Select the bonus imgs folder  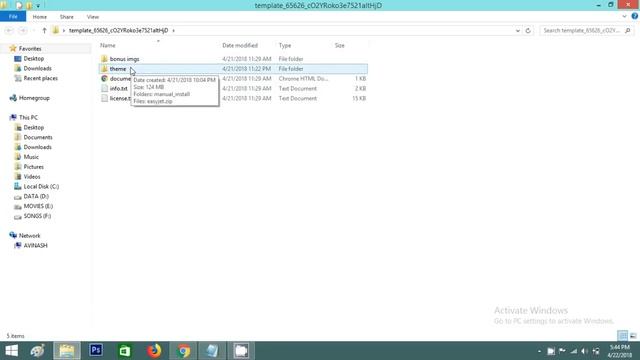click(124, 59)
